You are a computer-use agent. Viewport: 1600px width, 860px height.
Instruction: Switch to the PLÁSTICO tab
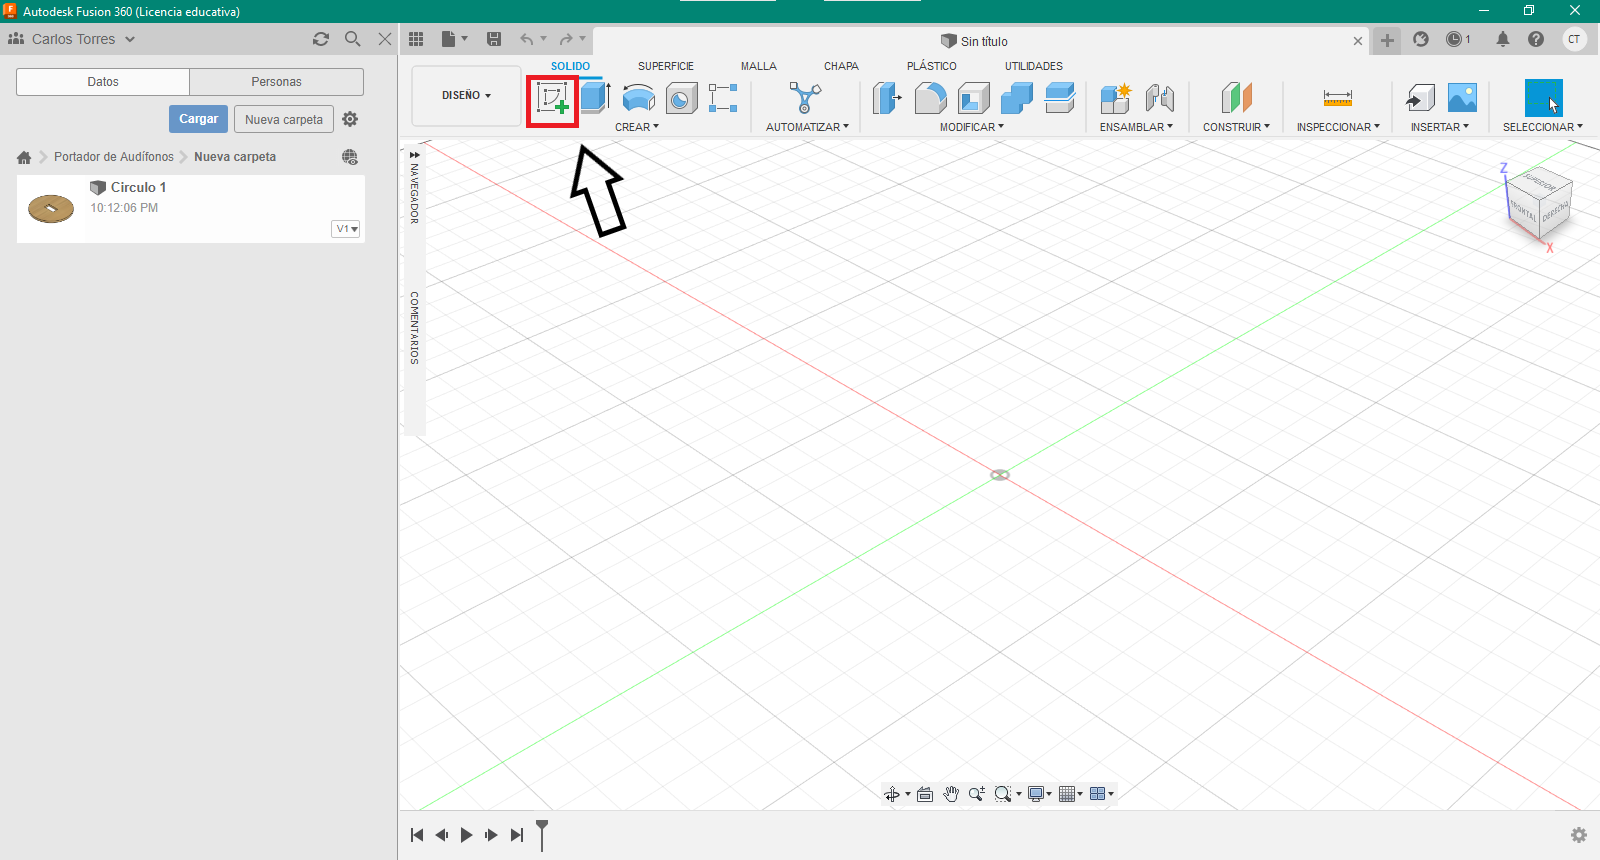tap(932, 66)
